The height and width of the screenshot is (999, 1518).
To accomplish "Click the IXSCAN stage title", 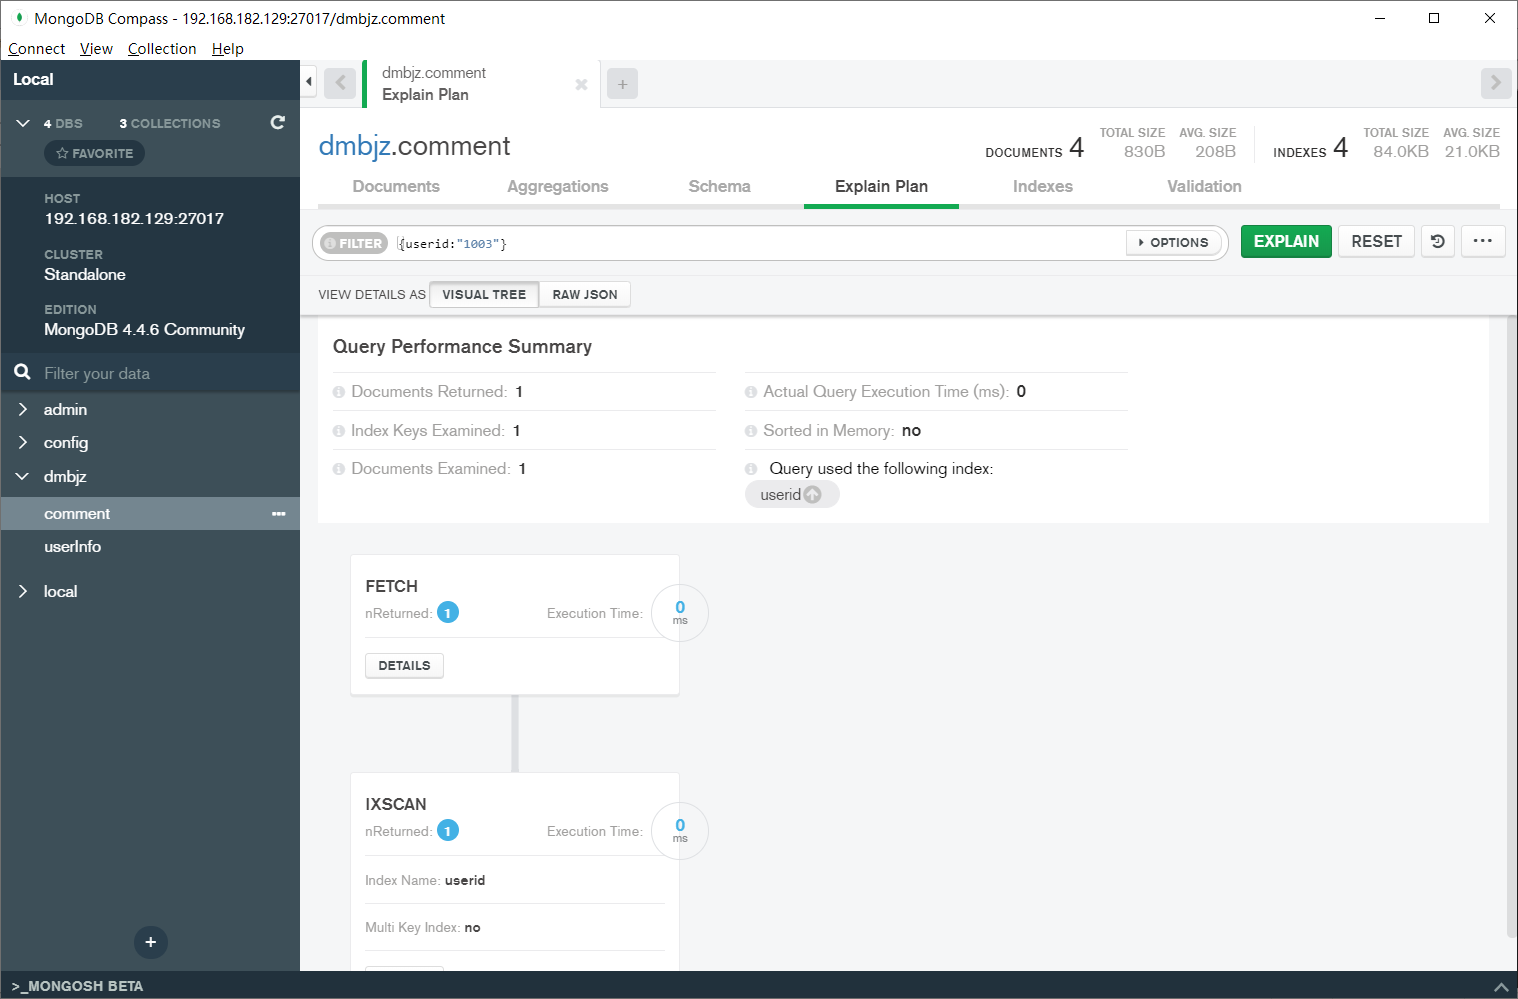I will coord(395,804).
